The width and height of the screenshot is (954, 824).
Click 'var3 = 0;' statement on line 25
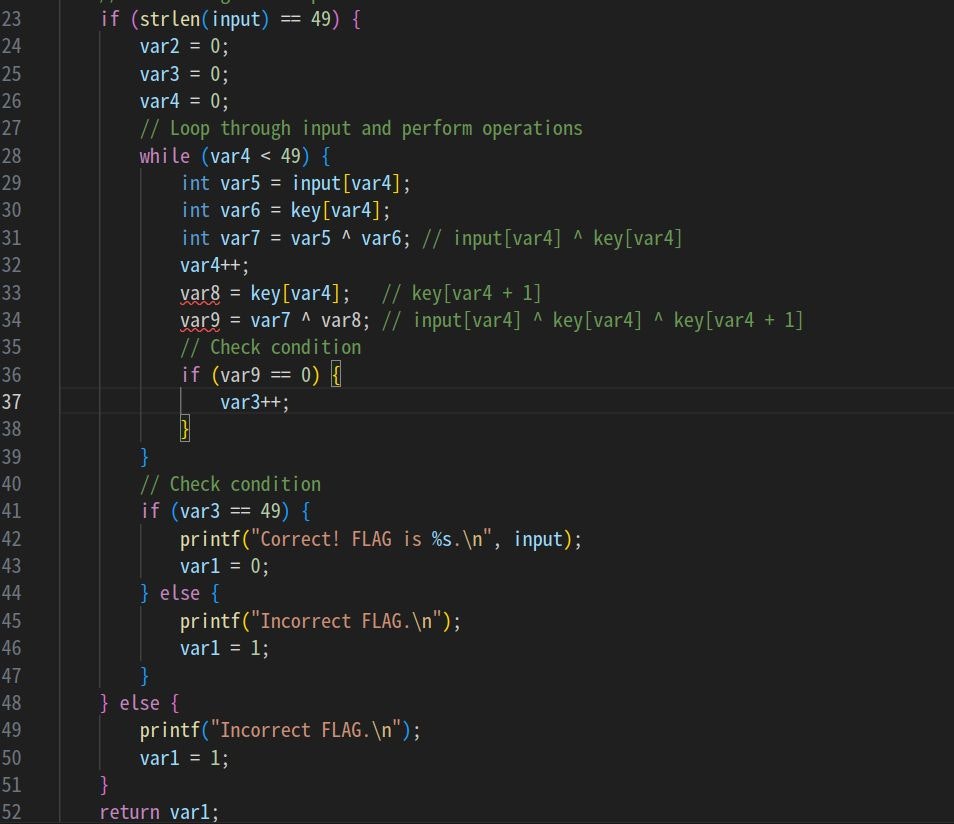[184, 74]
